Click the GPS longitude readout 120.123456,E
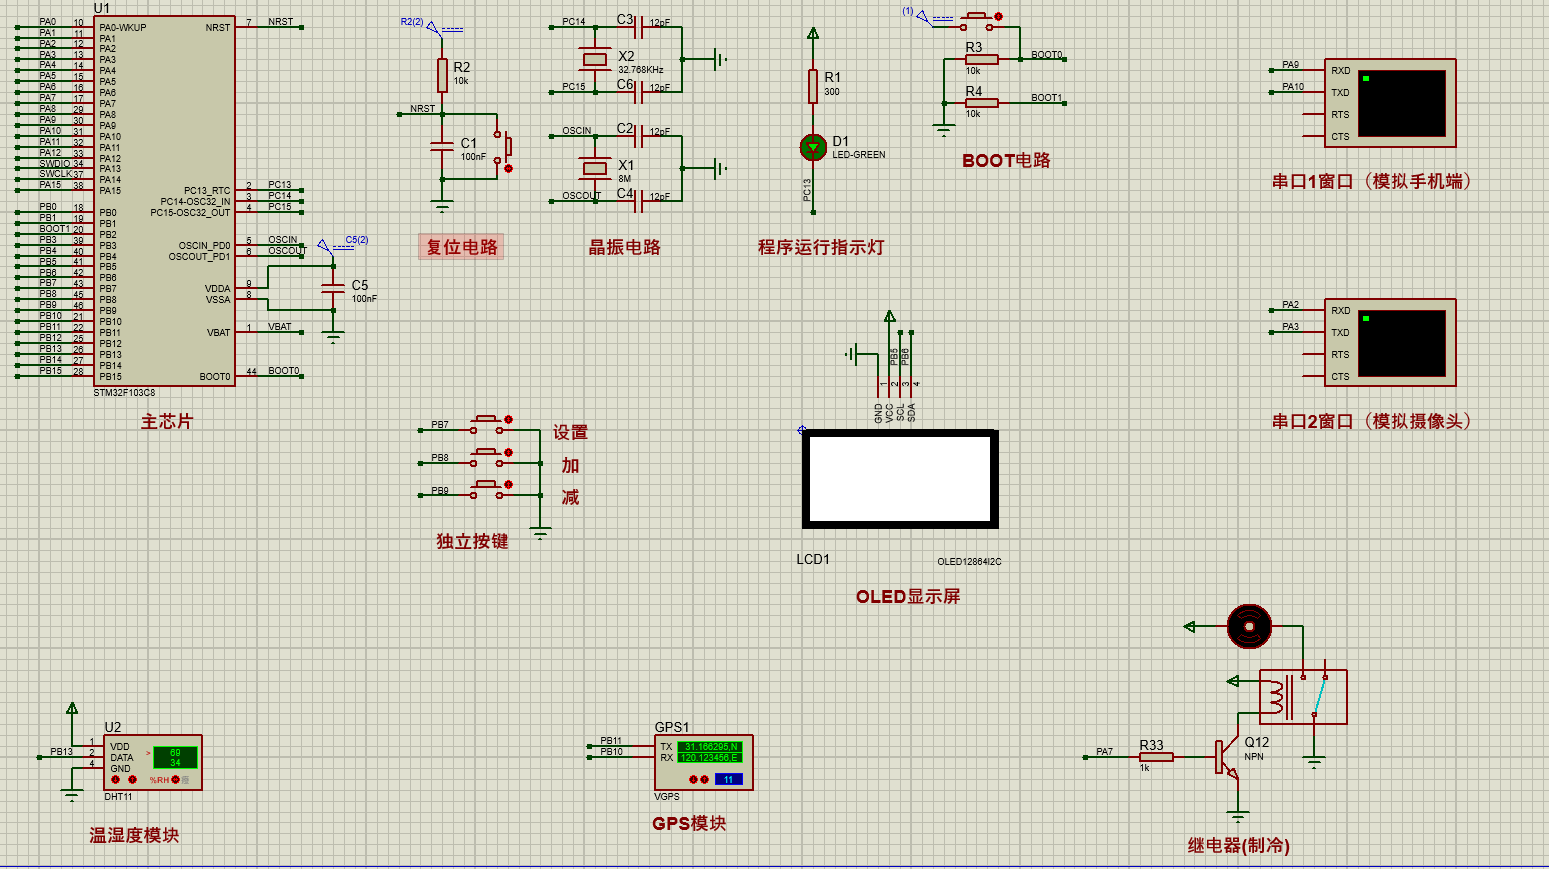The image size is (1549, 869). click(710, 758)
